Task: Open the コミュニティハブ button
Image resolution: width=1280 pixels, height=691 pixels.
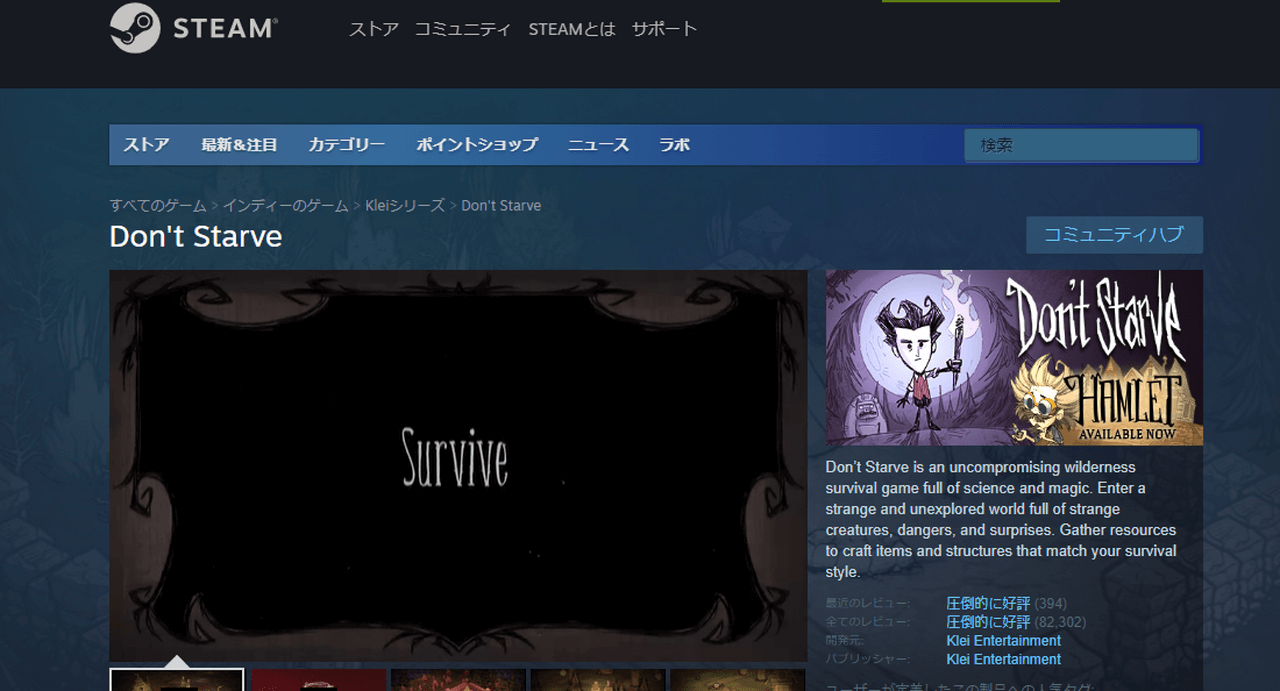Action: pos(1114,235)
